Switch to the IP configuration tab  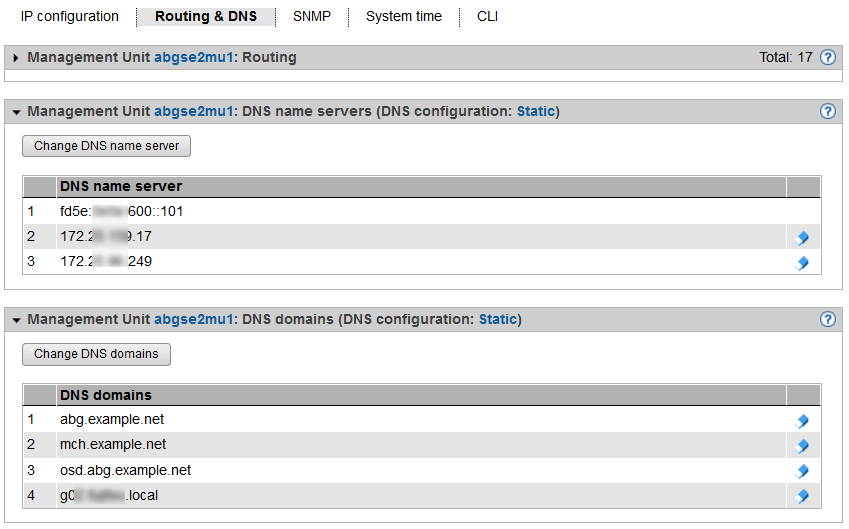[70, 17]
